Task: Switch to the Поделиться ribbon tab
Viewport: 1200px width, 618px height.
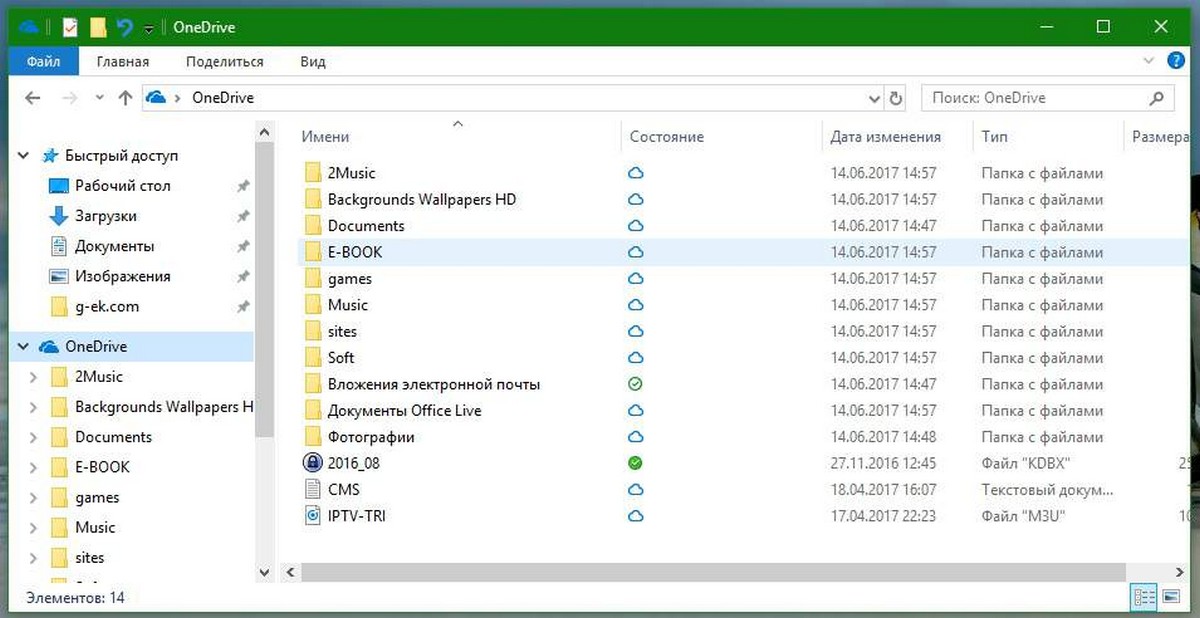Action: point(225,62)
